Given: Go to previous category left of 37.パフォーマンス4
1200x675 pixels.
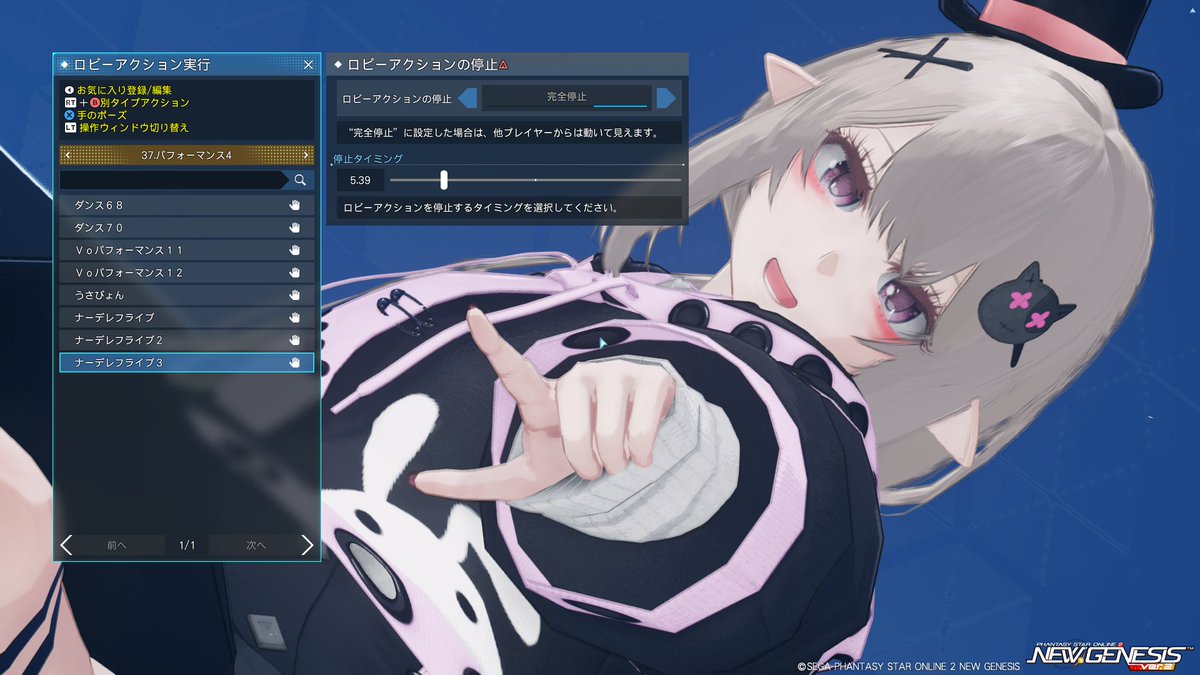Looking at the screenshot, I should (66, 155).
